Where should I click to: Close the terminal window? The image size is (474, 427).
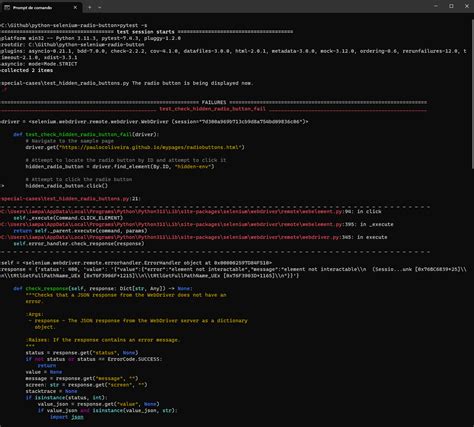click(467, 6)
